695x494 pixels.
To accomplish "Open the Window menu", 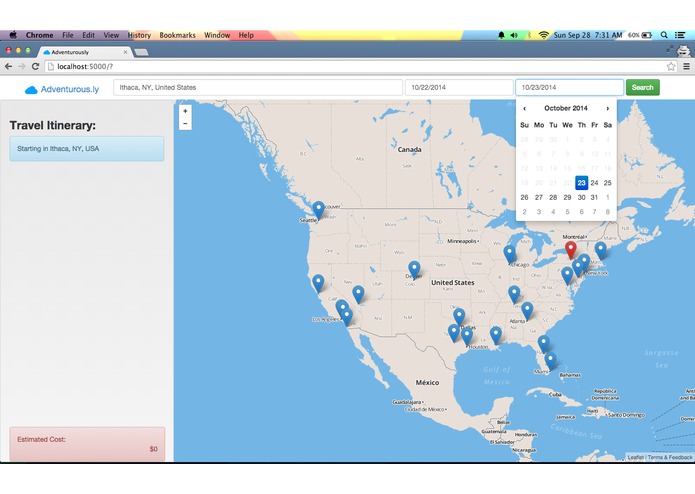I will click(x=217, y=35).
